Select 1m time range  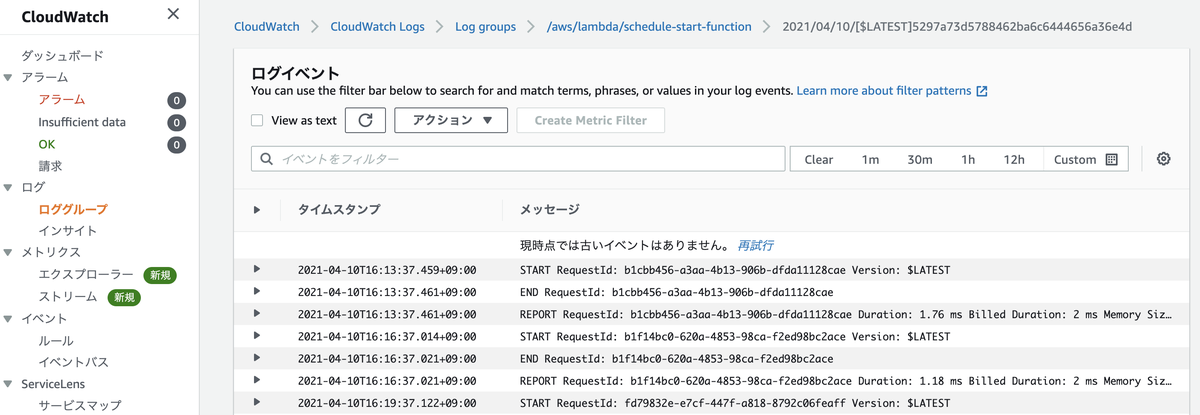coord(870,159)
